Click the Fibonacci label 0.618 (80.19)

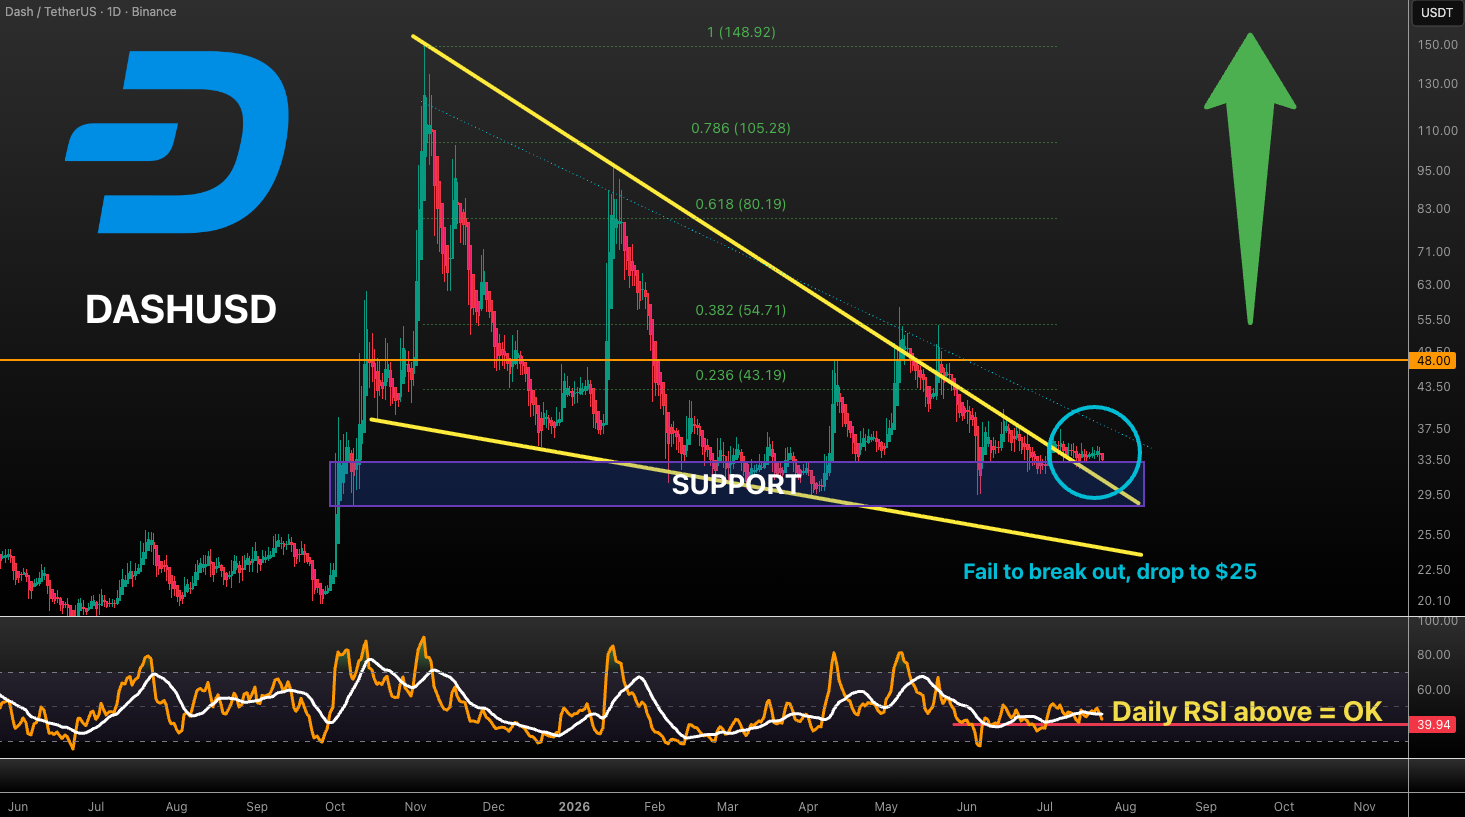tap(741, 204)
